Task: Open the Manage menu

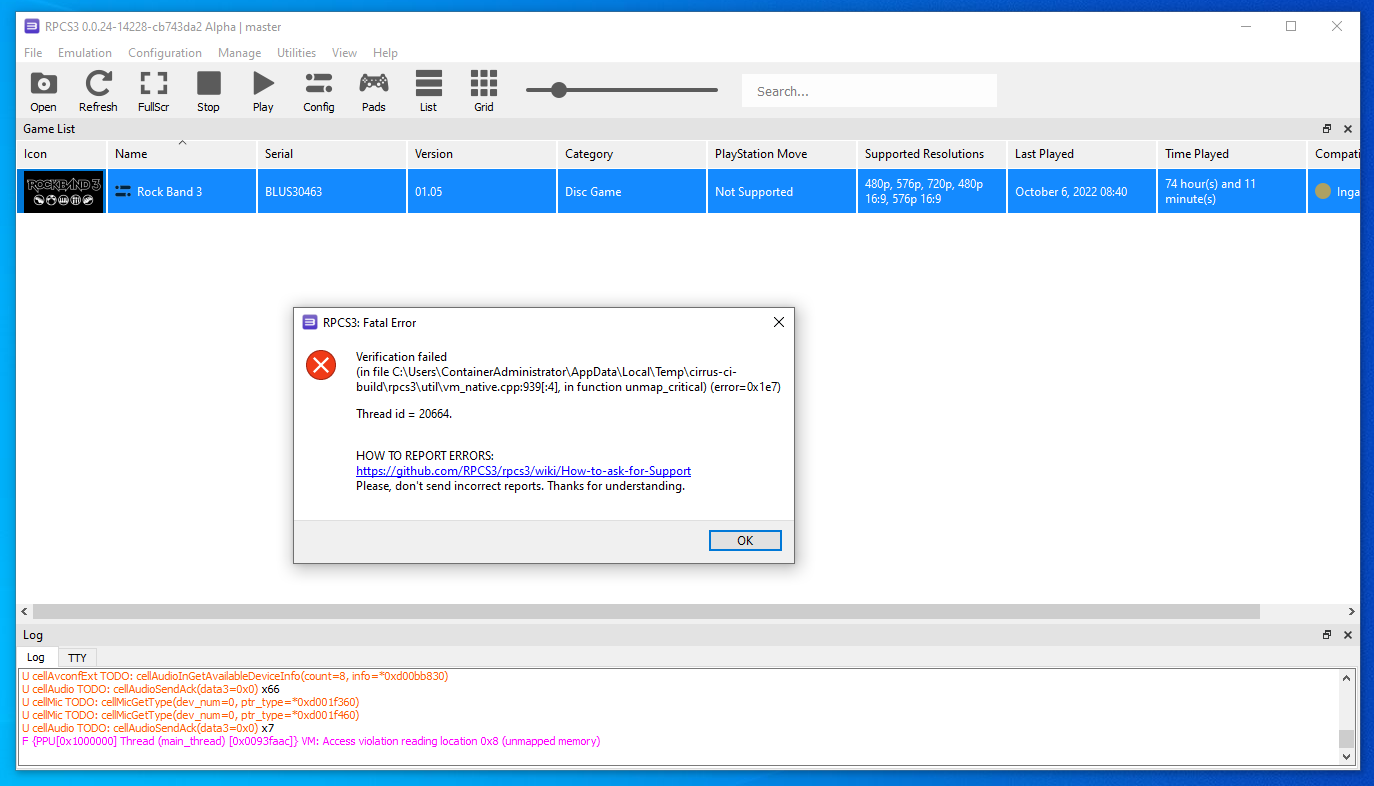Action: point(239,52)
